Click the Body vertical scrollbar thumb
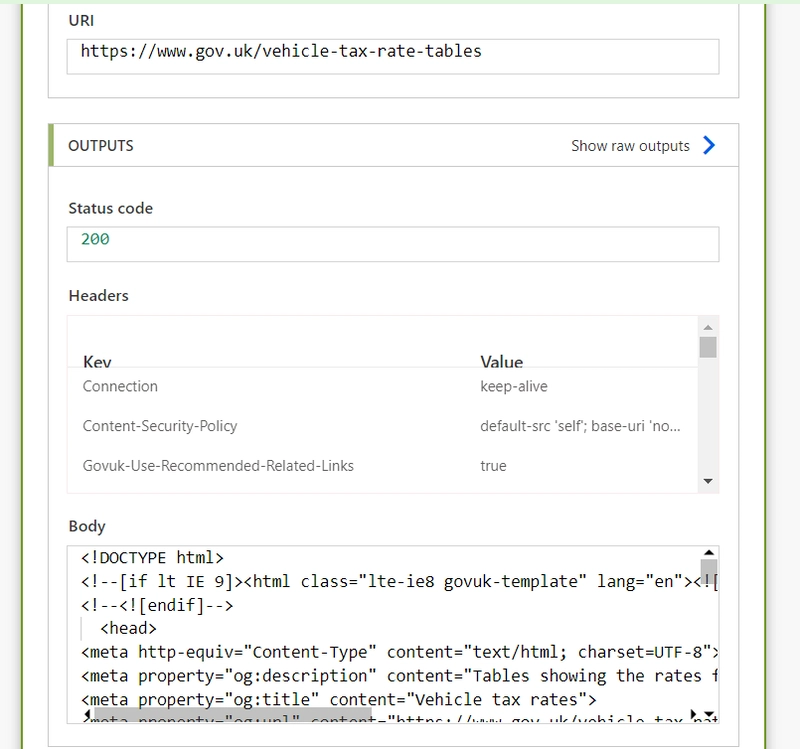Viewport: 800px width, 749px height. click(x=709, y=571)
